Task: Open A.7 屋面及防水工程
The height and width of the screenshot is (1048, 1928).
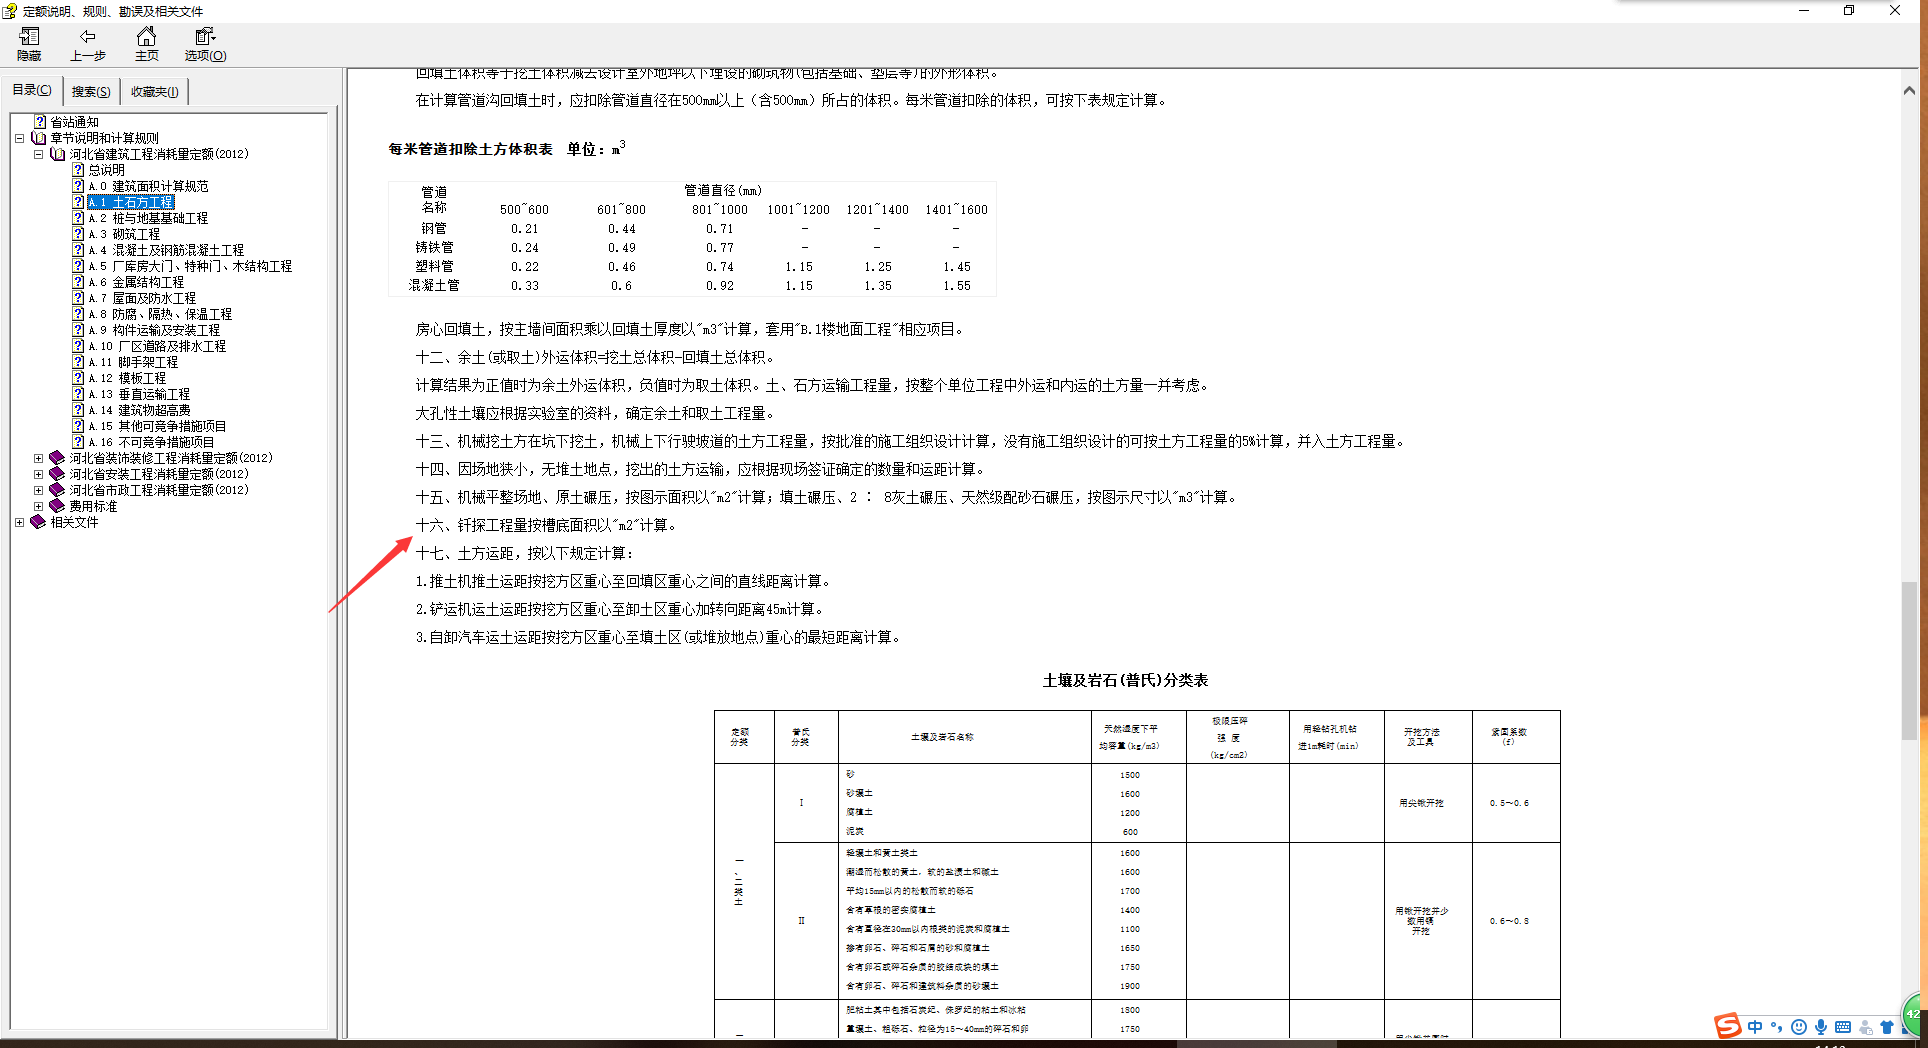Action: 142,298
